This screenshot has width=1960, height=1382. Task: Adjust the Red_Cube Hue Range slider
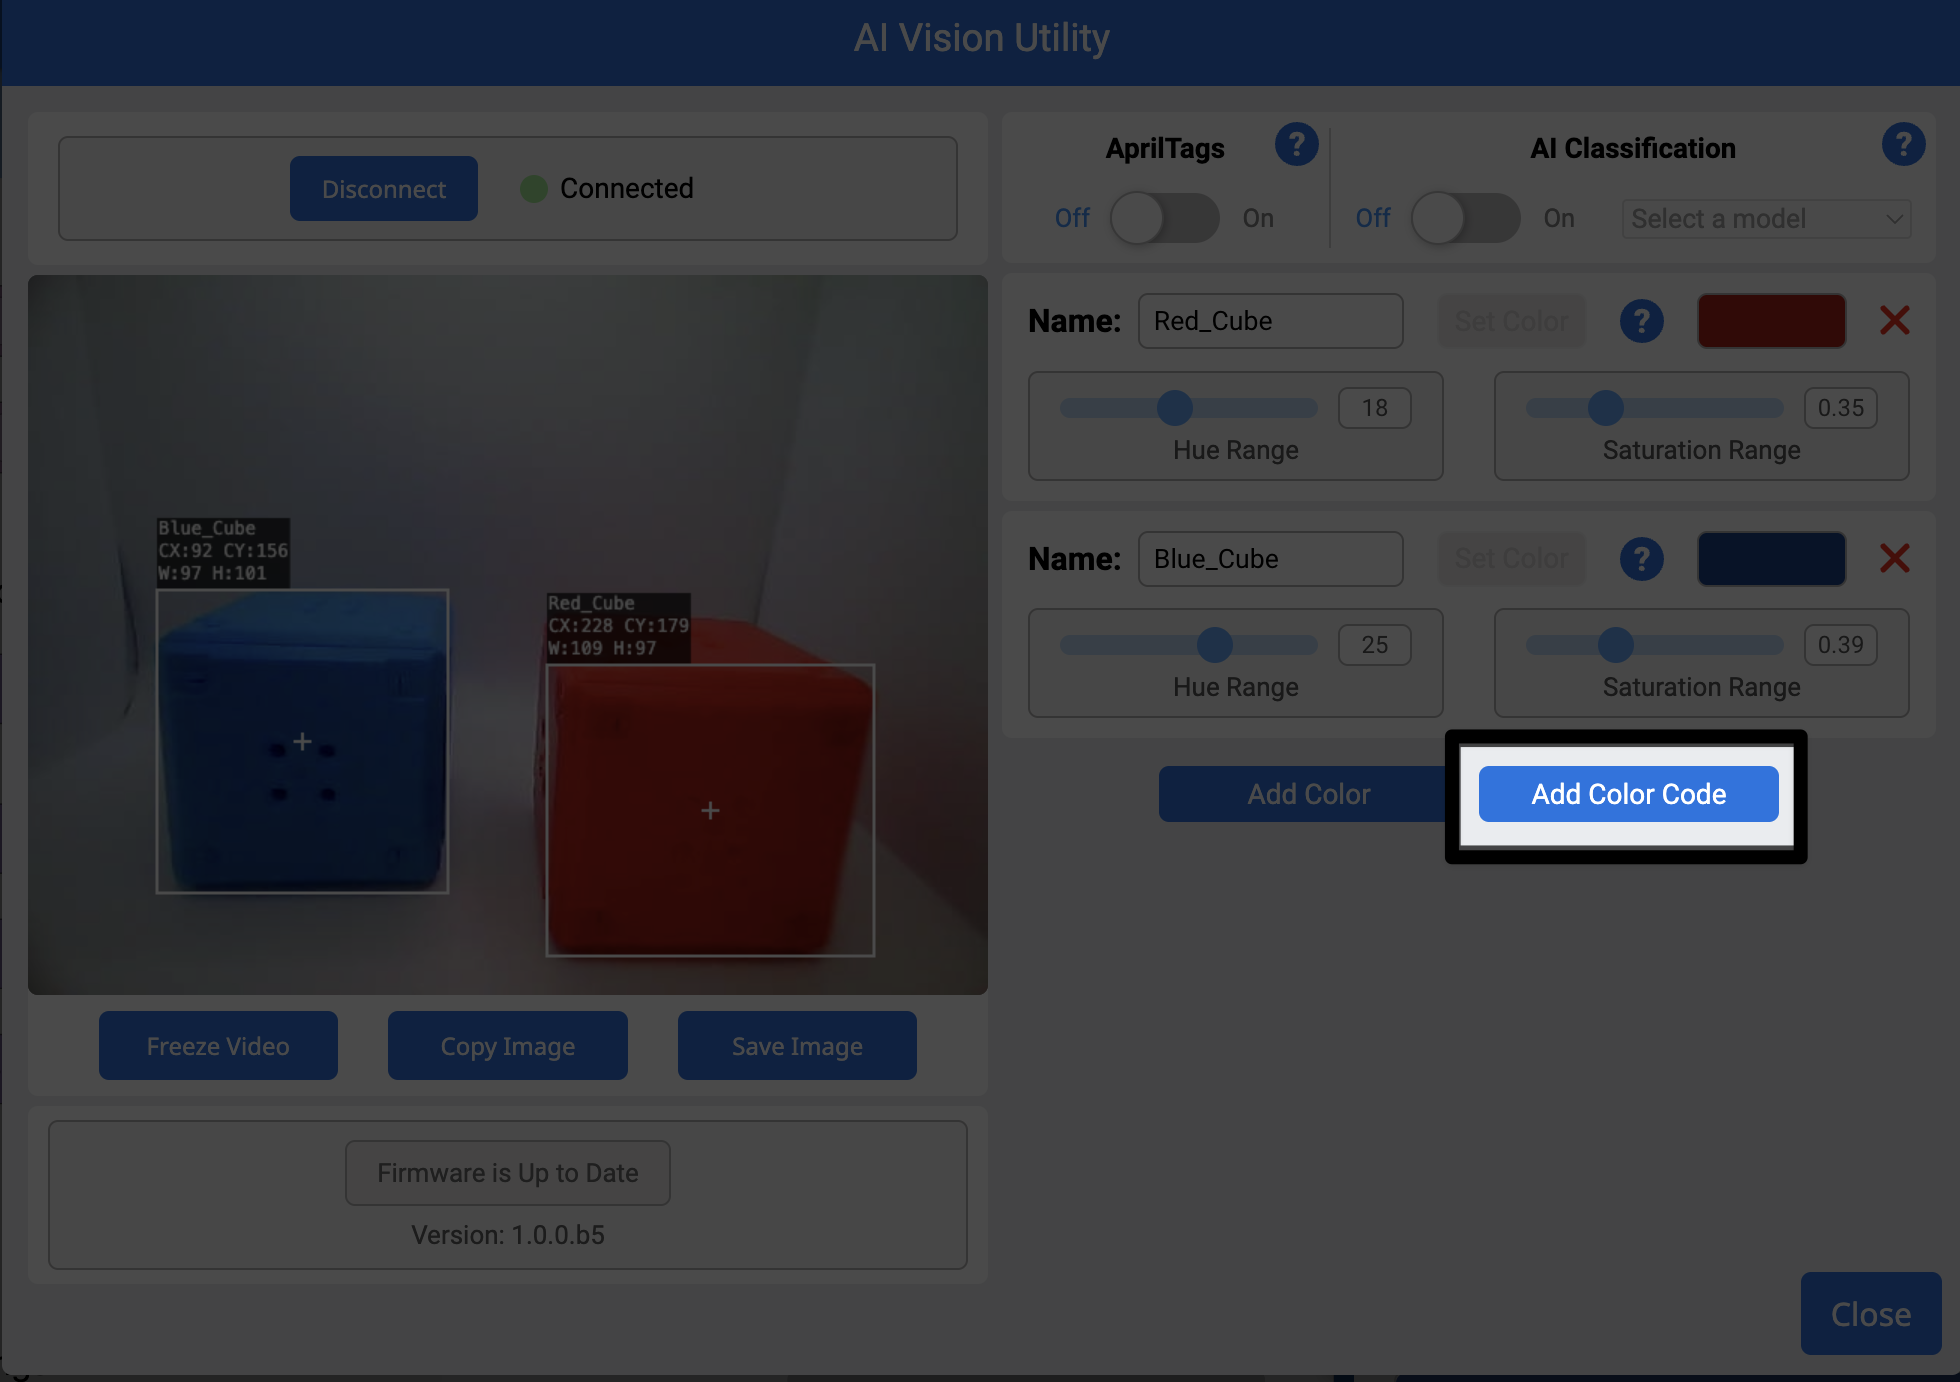1178,408
